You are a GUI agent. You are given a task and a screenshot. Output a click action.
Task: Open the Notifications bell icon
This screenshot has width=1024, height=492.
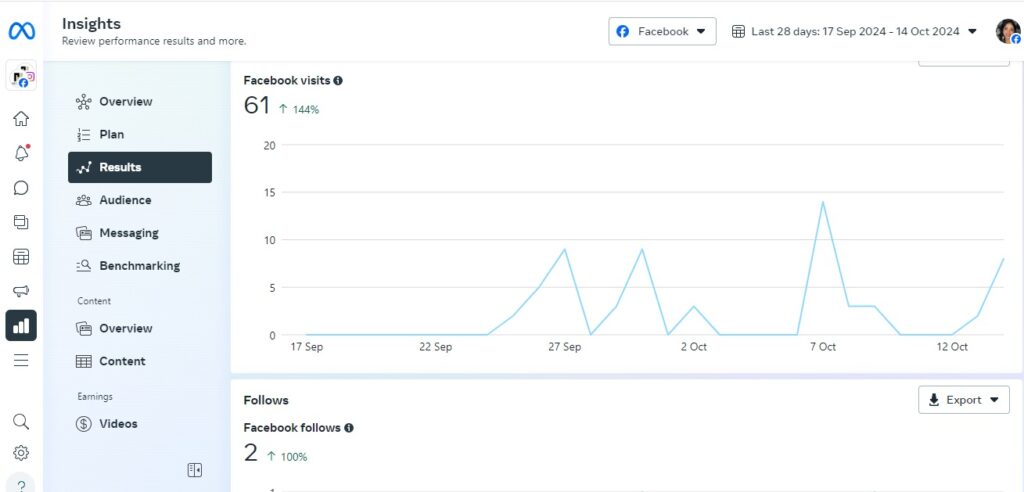coord(21,153)
